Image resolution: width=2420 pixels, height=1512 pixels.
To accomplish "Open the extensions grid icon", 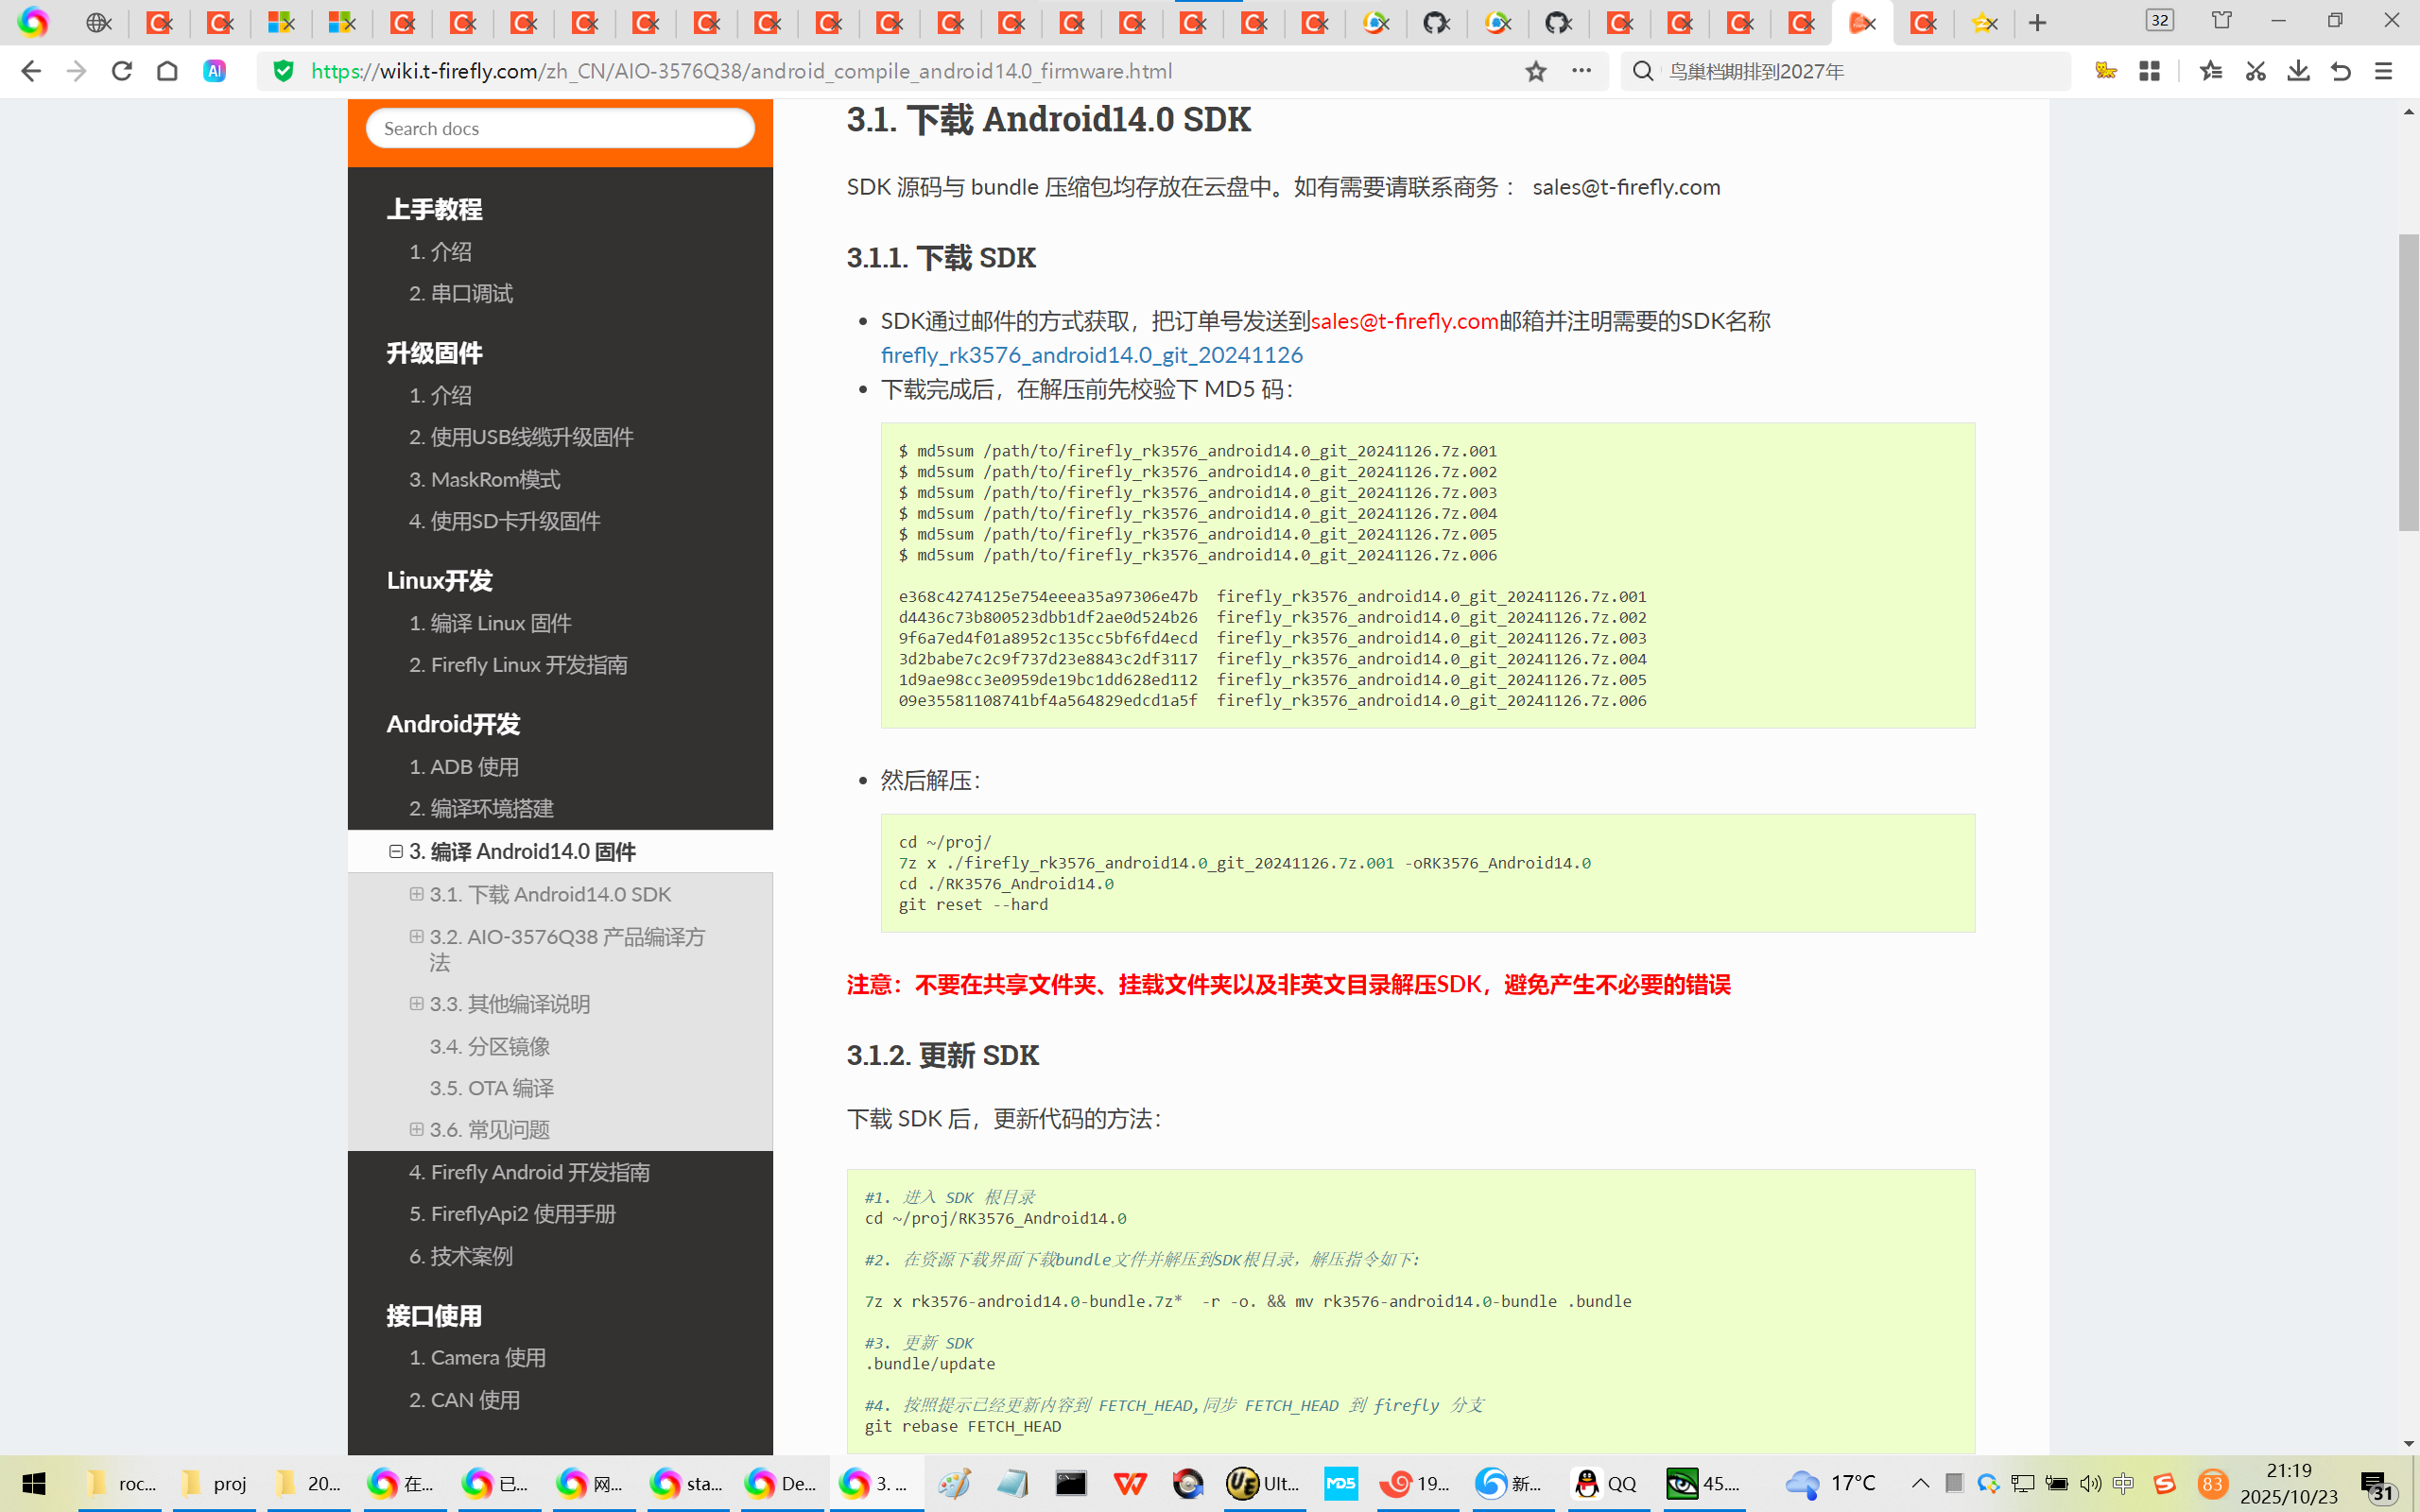I will click(x=2149, y=71).
